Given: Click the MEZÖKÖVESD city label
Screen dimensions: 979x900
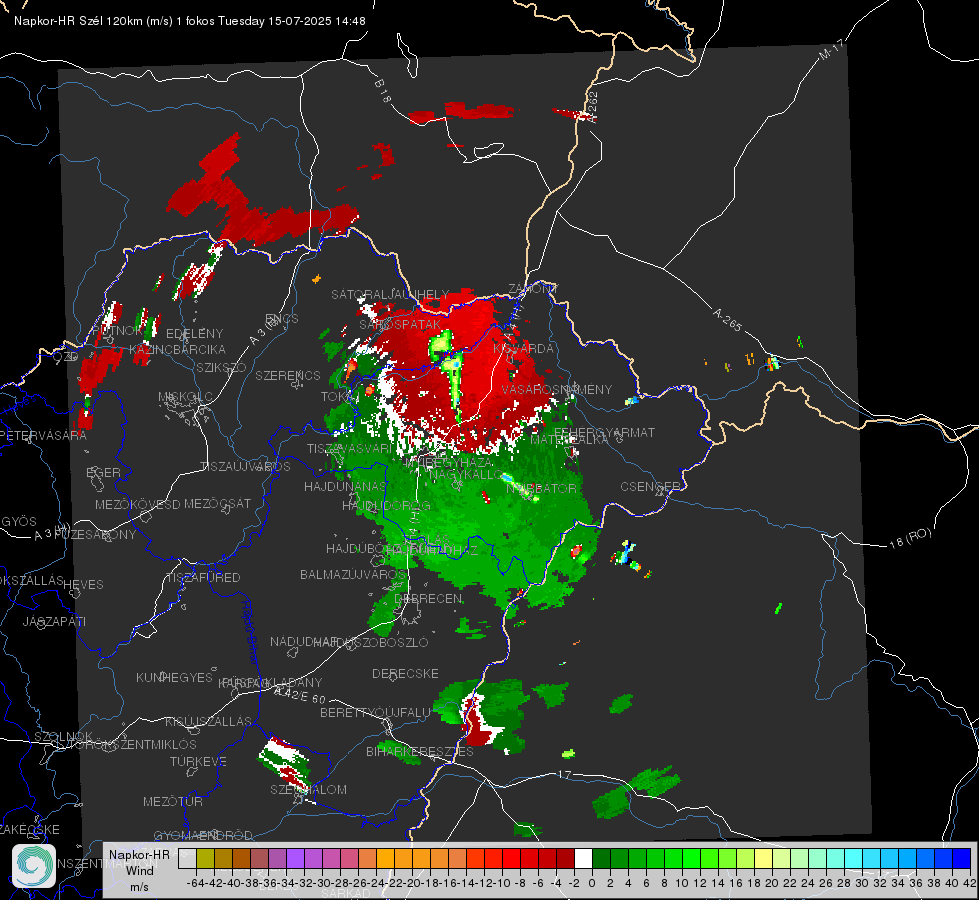Looking at the screenshot, I should pyautogui.click(x=138, y=504).
